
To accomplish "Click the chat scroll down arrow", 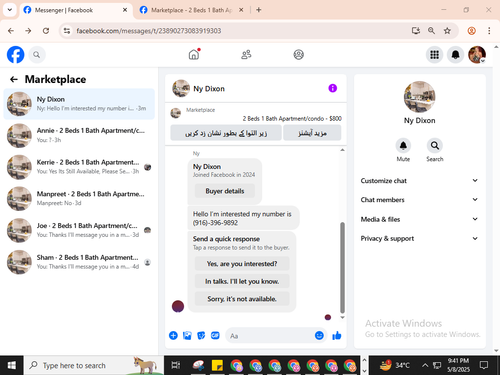I will [x=342, y=317].
